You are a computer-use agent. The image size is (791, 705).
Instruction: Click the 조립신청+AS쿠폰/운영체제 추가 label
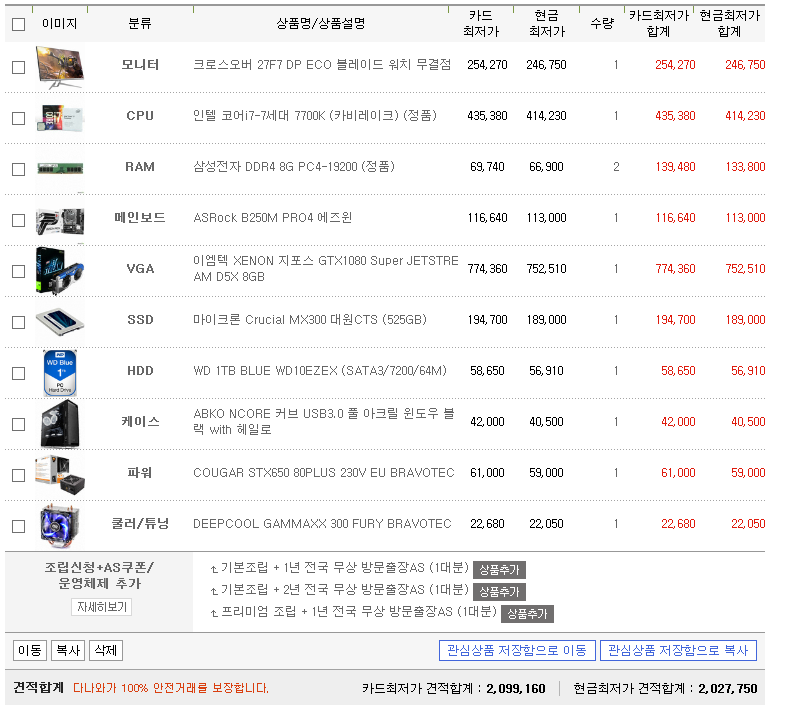99,575
